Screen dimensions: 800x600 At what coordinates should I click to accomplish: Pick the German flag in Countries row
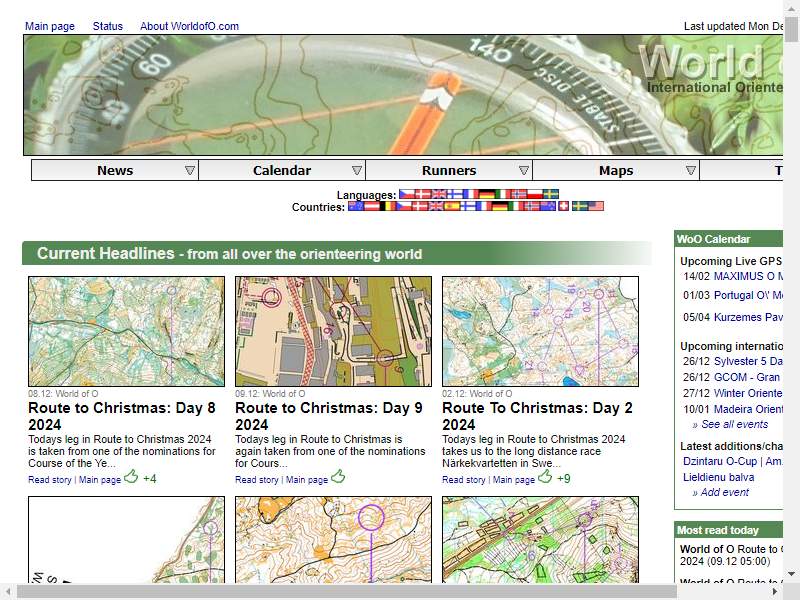click(500, 206)
